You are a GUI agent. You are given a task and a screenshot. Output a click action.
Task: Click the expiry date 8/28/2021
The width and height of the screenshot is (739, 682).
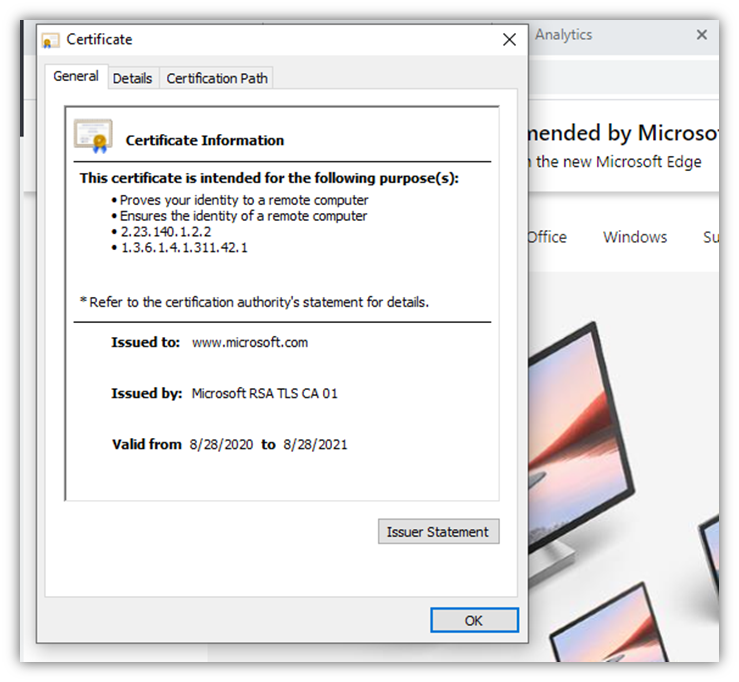pos(315,444)
